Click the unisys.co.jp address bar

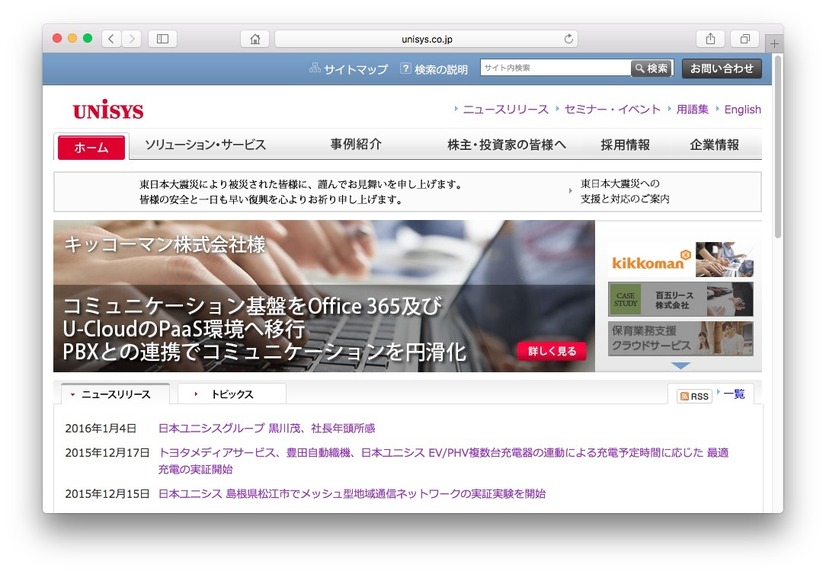pyautogui.click(x=426, y=38)
